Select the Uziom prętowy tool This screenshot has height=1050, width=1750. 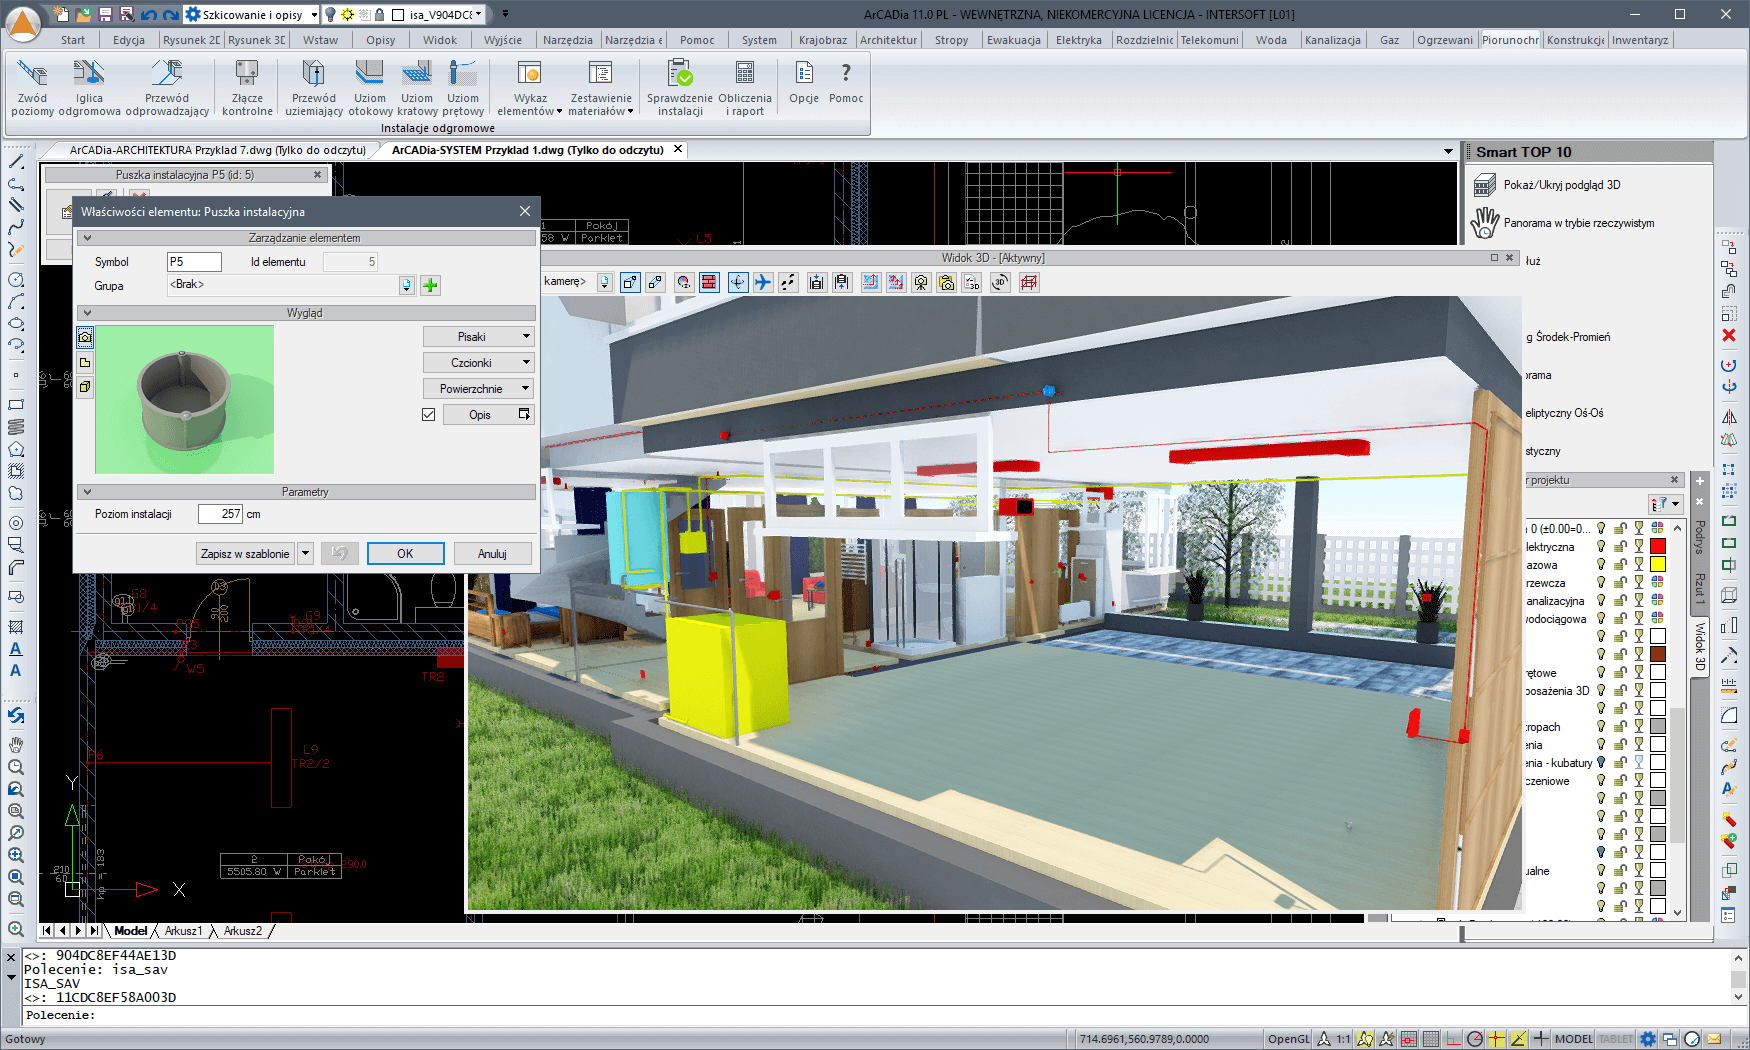[463, 88]
